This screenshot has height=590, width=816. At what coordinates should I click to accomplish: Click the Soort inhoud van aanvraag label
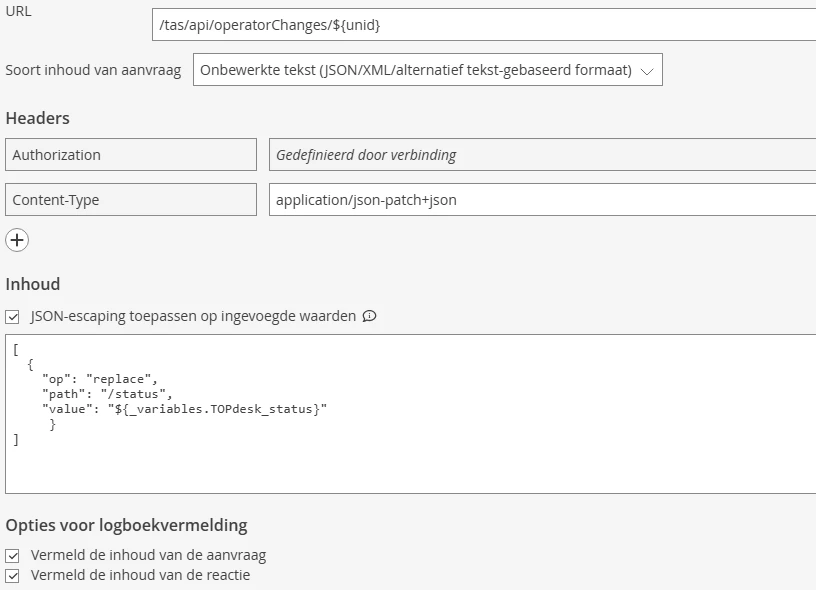coord(93,70)
